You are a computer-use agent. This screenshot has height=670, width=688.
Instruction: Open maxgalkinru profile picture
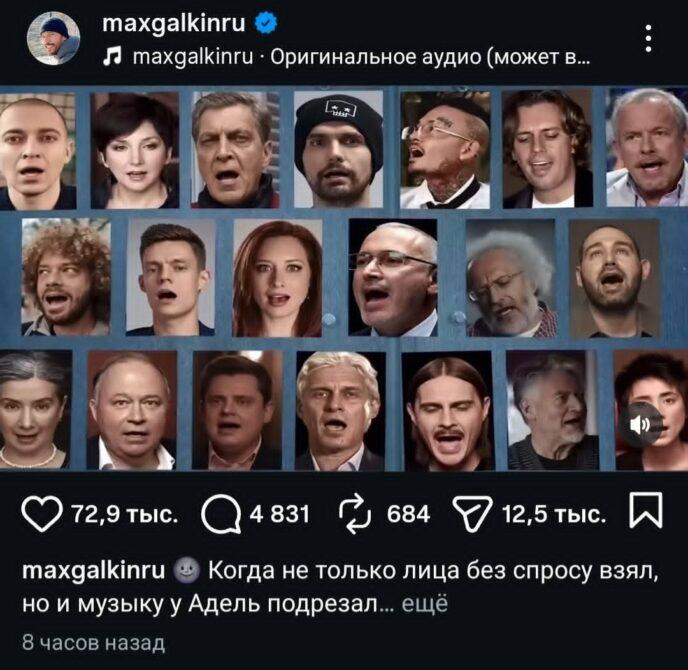point(53,38)
